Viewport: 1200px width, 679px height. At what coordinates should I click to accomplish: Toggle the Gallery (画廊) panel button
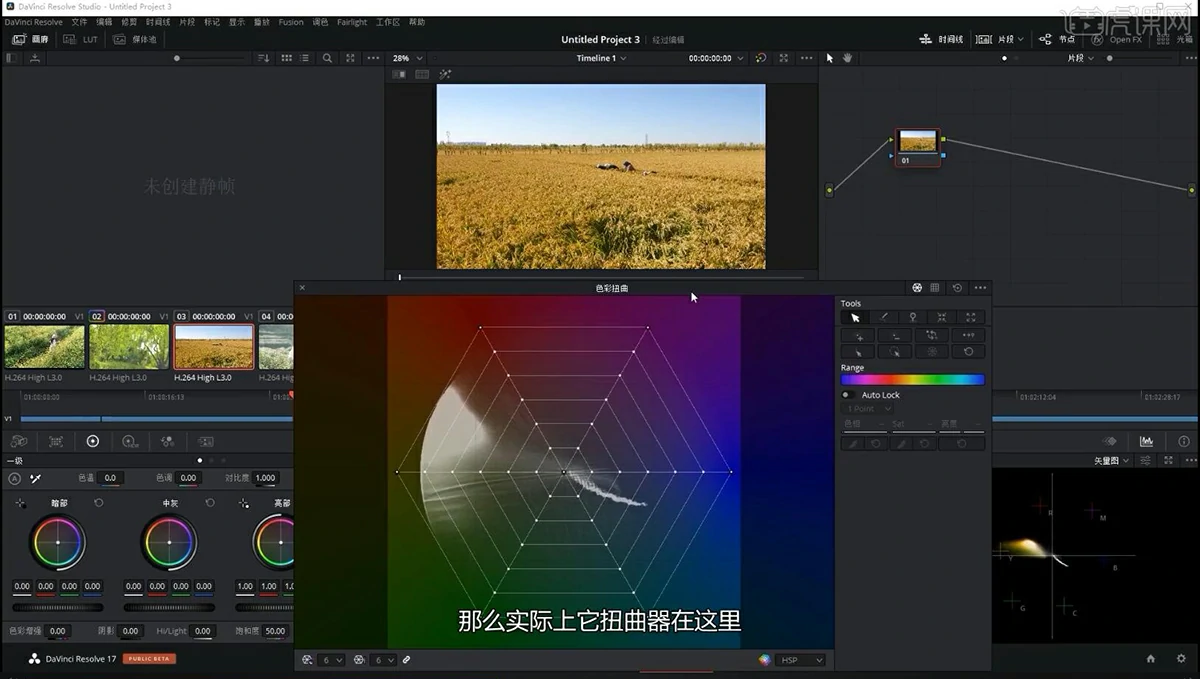29,39
